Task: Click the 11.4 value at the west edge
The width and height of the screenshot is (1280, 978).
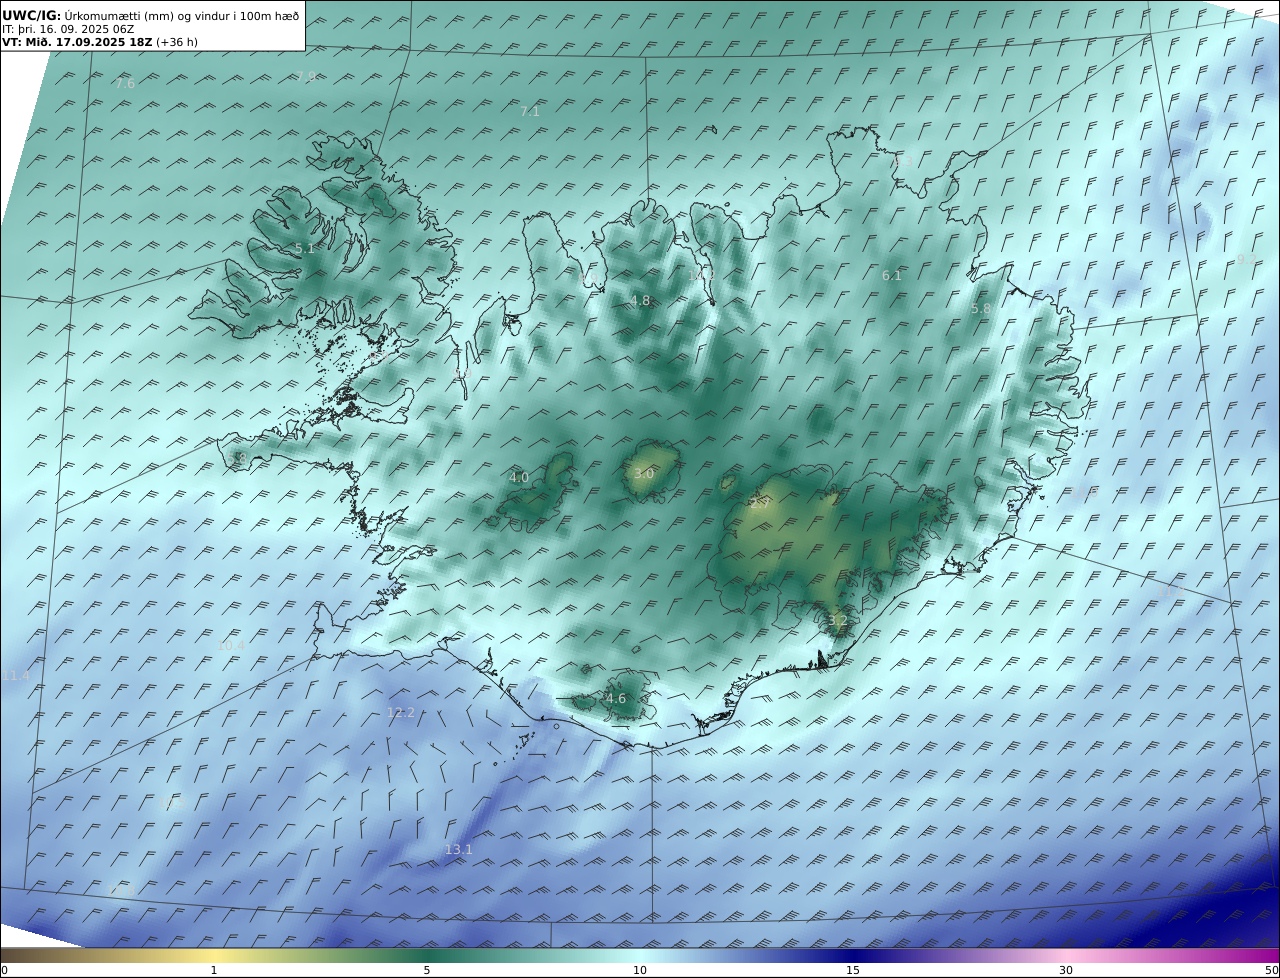Action: [x=16, y=676]
